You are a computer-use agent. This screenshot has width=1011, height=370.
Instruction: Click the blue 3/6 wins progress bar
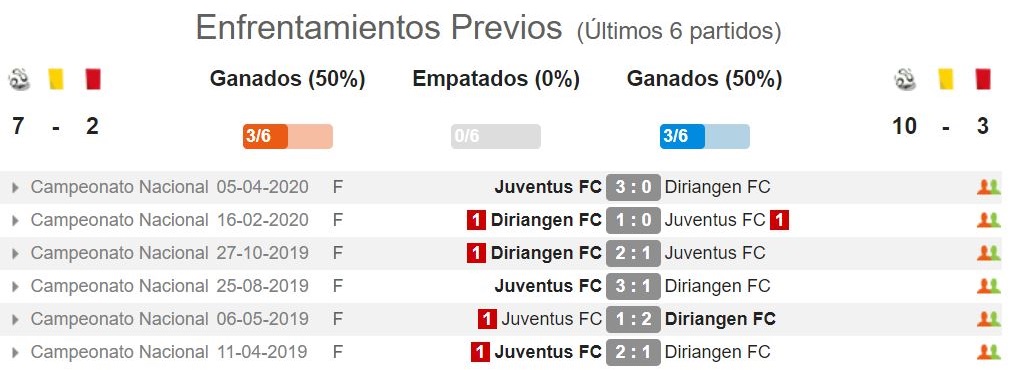pyautogui.click(x=705, y=137)
